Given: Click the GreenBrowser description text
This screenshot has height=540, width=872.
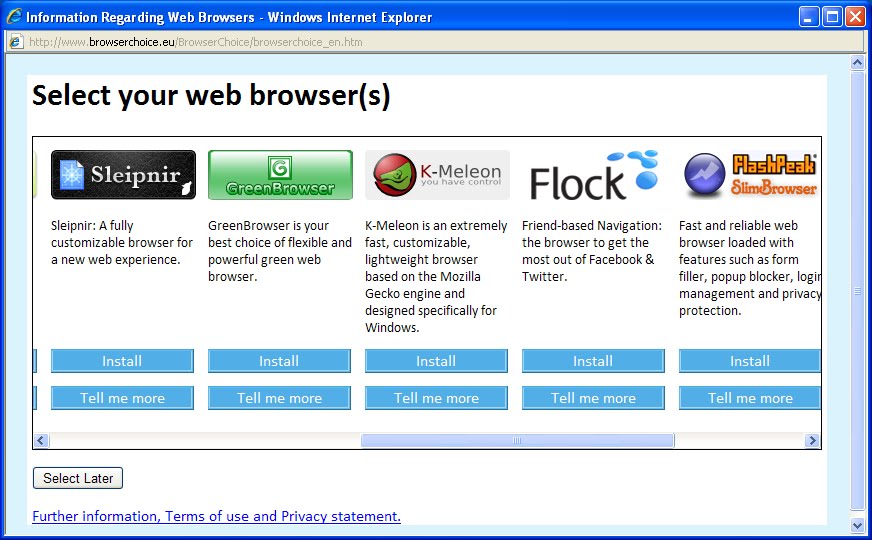Looking at the screenshot, I should (x=280, y=251).
